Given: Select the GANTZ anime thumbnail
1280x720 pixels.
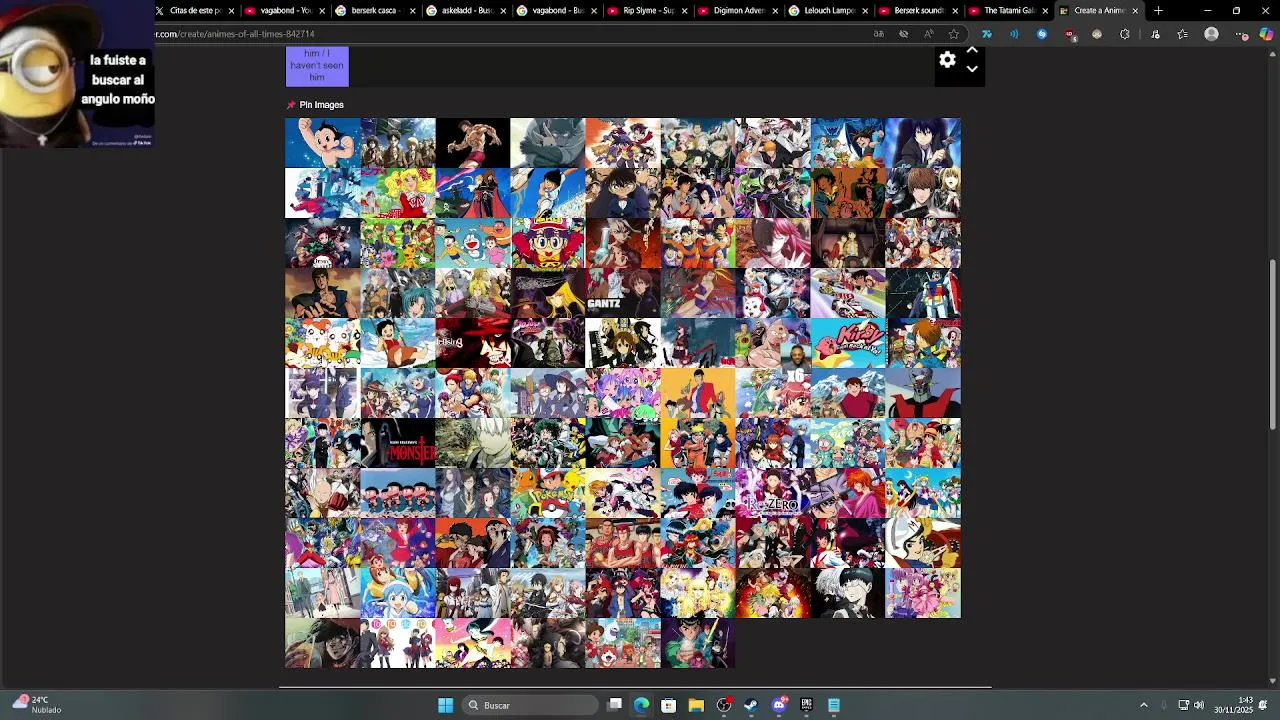Looking at the screenshot, I should click(622, 293).
